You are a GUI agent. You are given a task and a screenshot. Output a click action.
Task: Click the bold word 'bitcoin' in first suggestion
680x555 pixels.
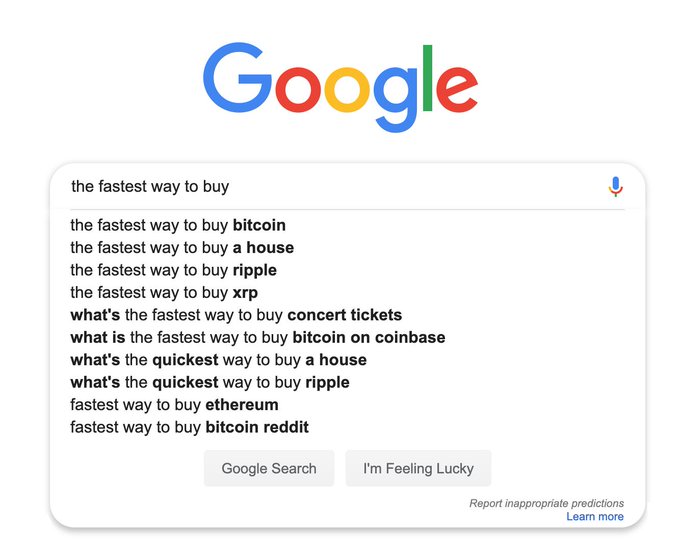coord(259,225)
